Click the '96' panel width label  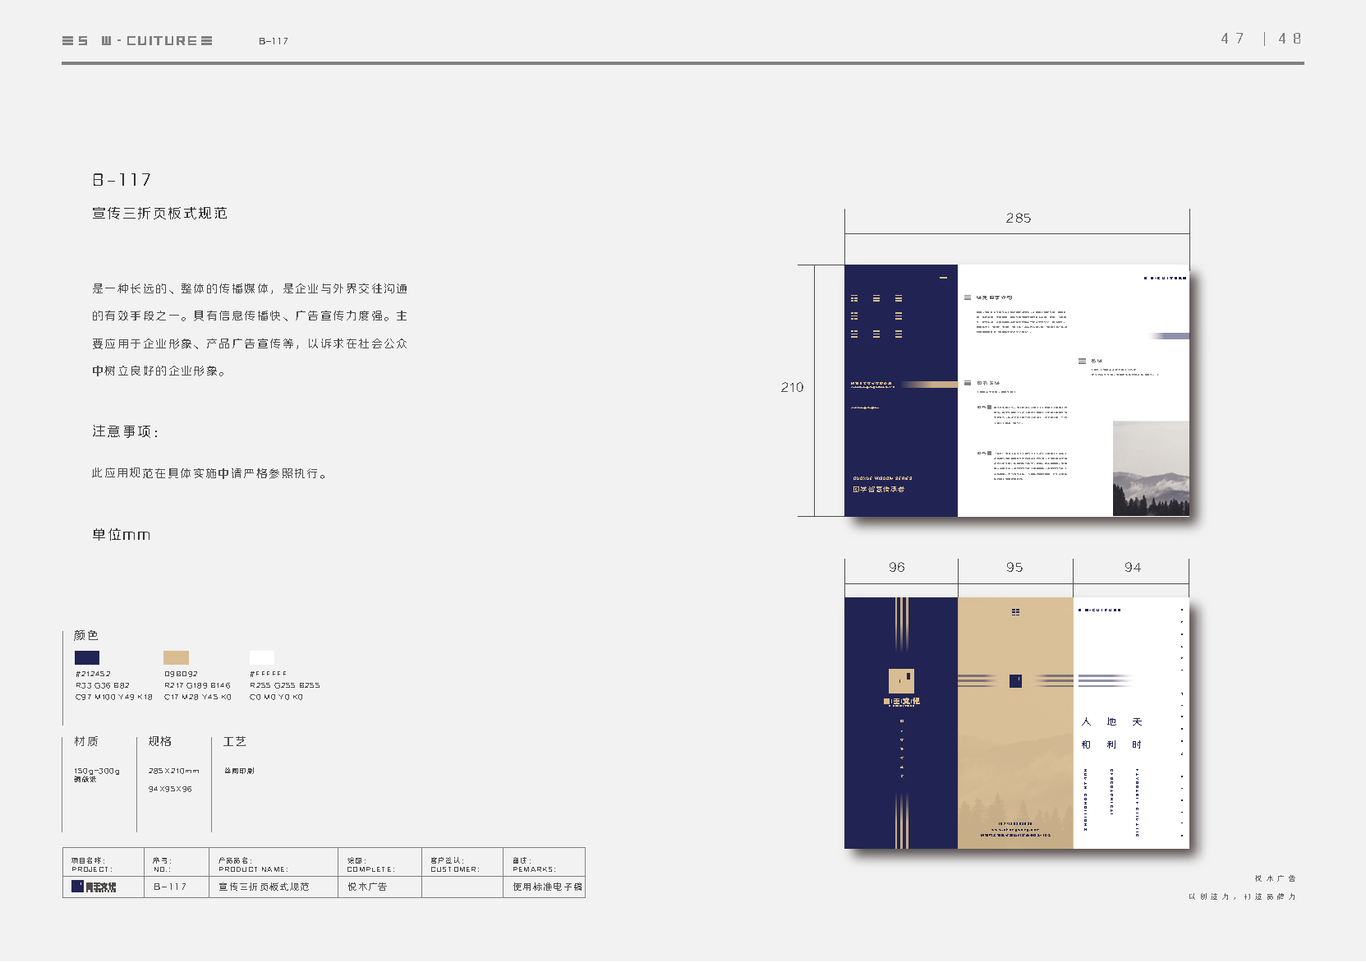tap(897, 567)
